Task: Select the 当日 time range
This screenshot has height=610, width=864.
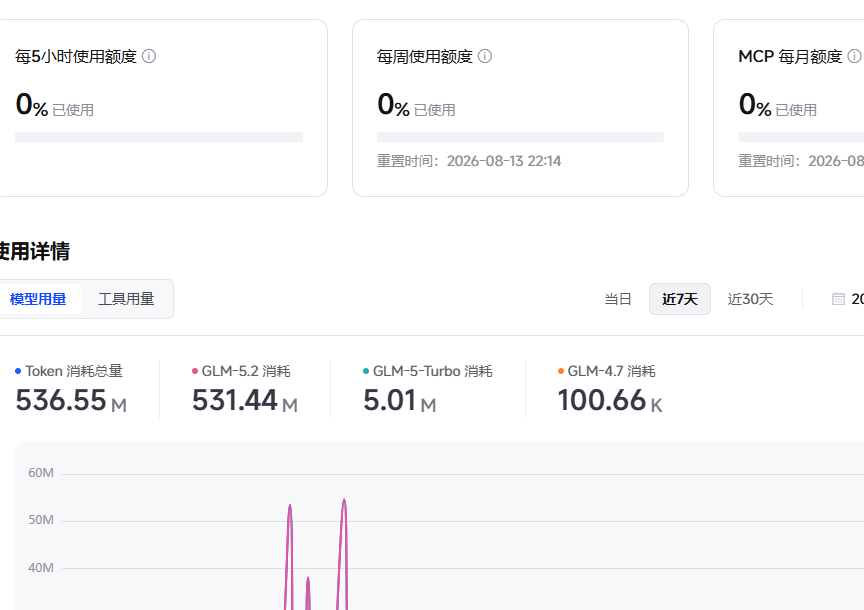Action: tap(618, 299)
